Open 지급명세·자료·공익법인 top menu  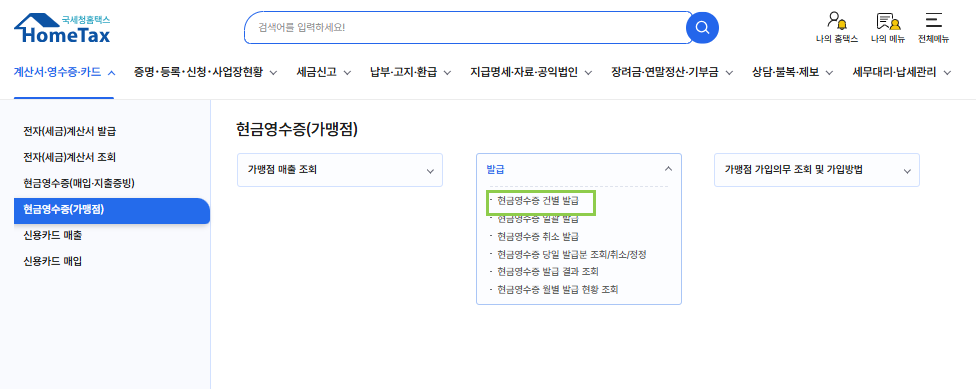531,72
